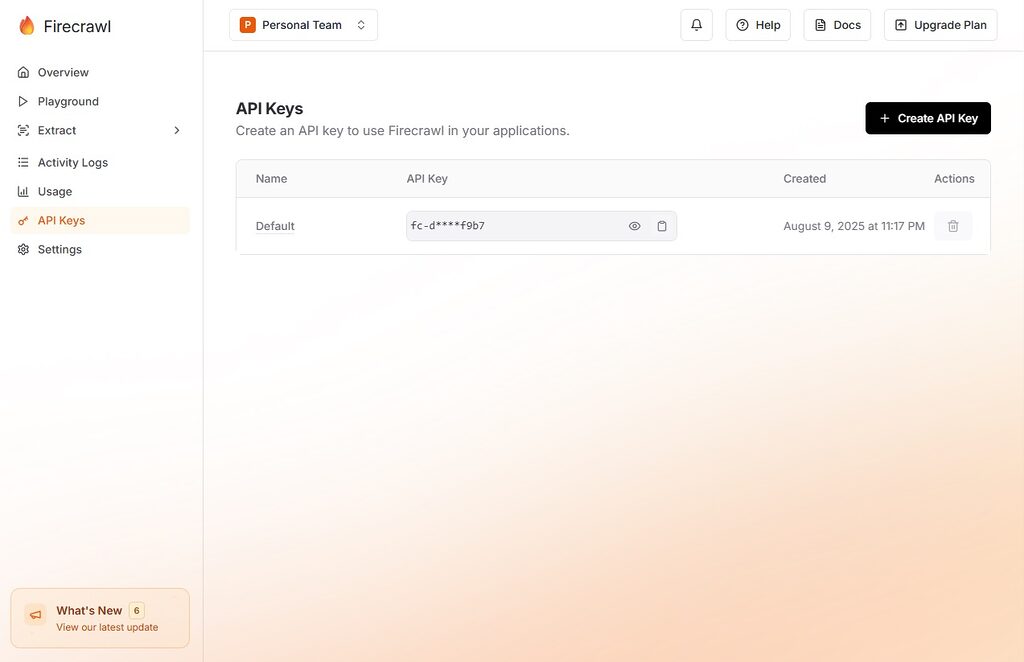This screenshot has height=662, width=1024.
Task: Copy the Default API key to clipboard
Action: (662, 226)
